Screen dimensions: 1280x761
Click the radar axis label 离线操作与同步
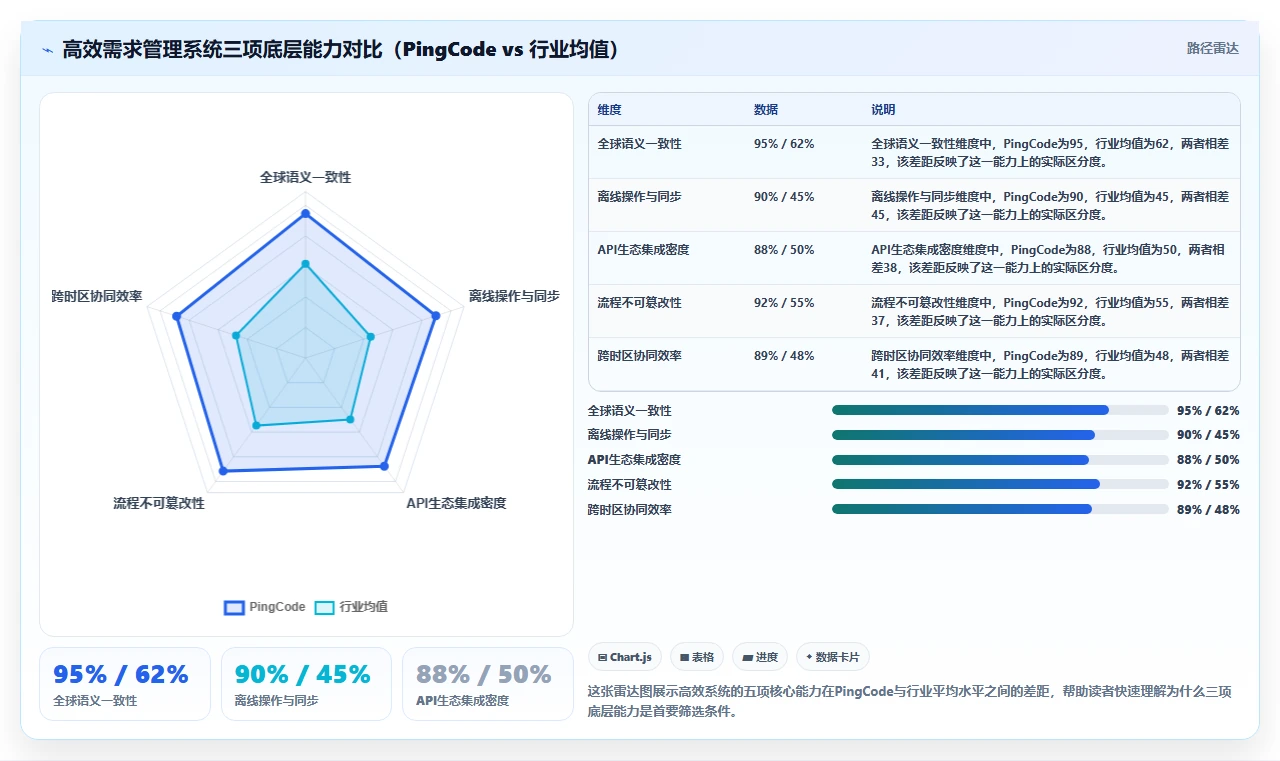pos(514,296)
